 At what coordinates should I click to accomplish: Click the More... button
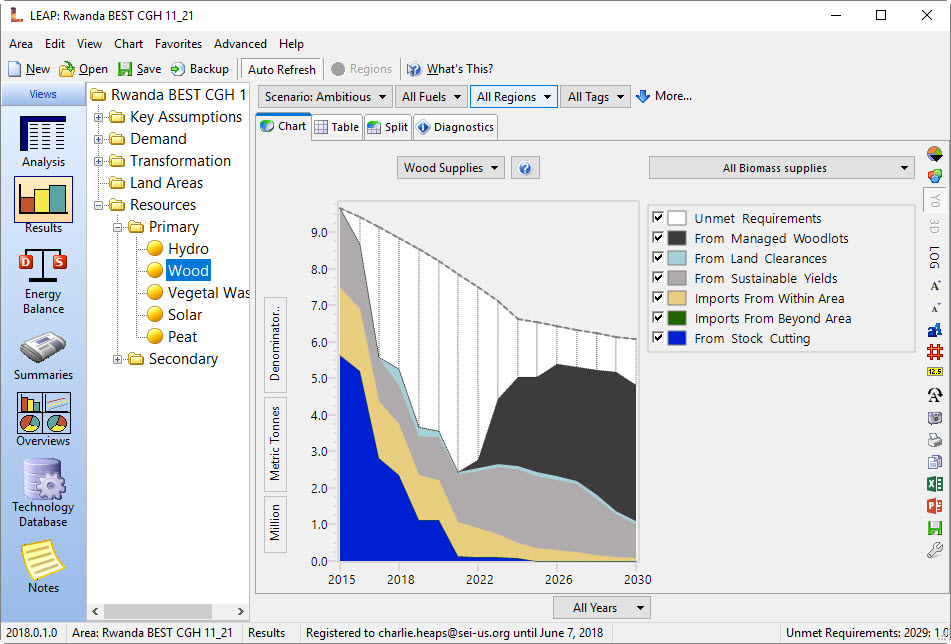(x=664, y=96)
